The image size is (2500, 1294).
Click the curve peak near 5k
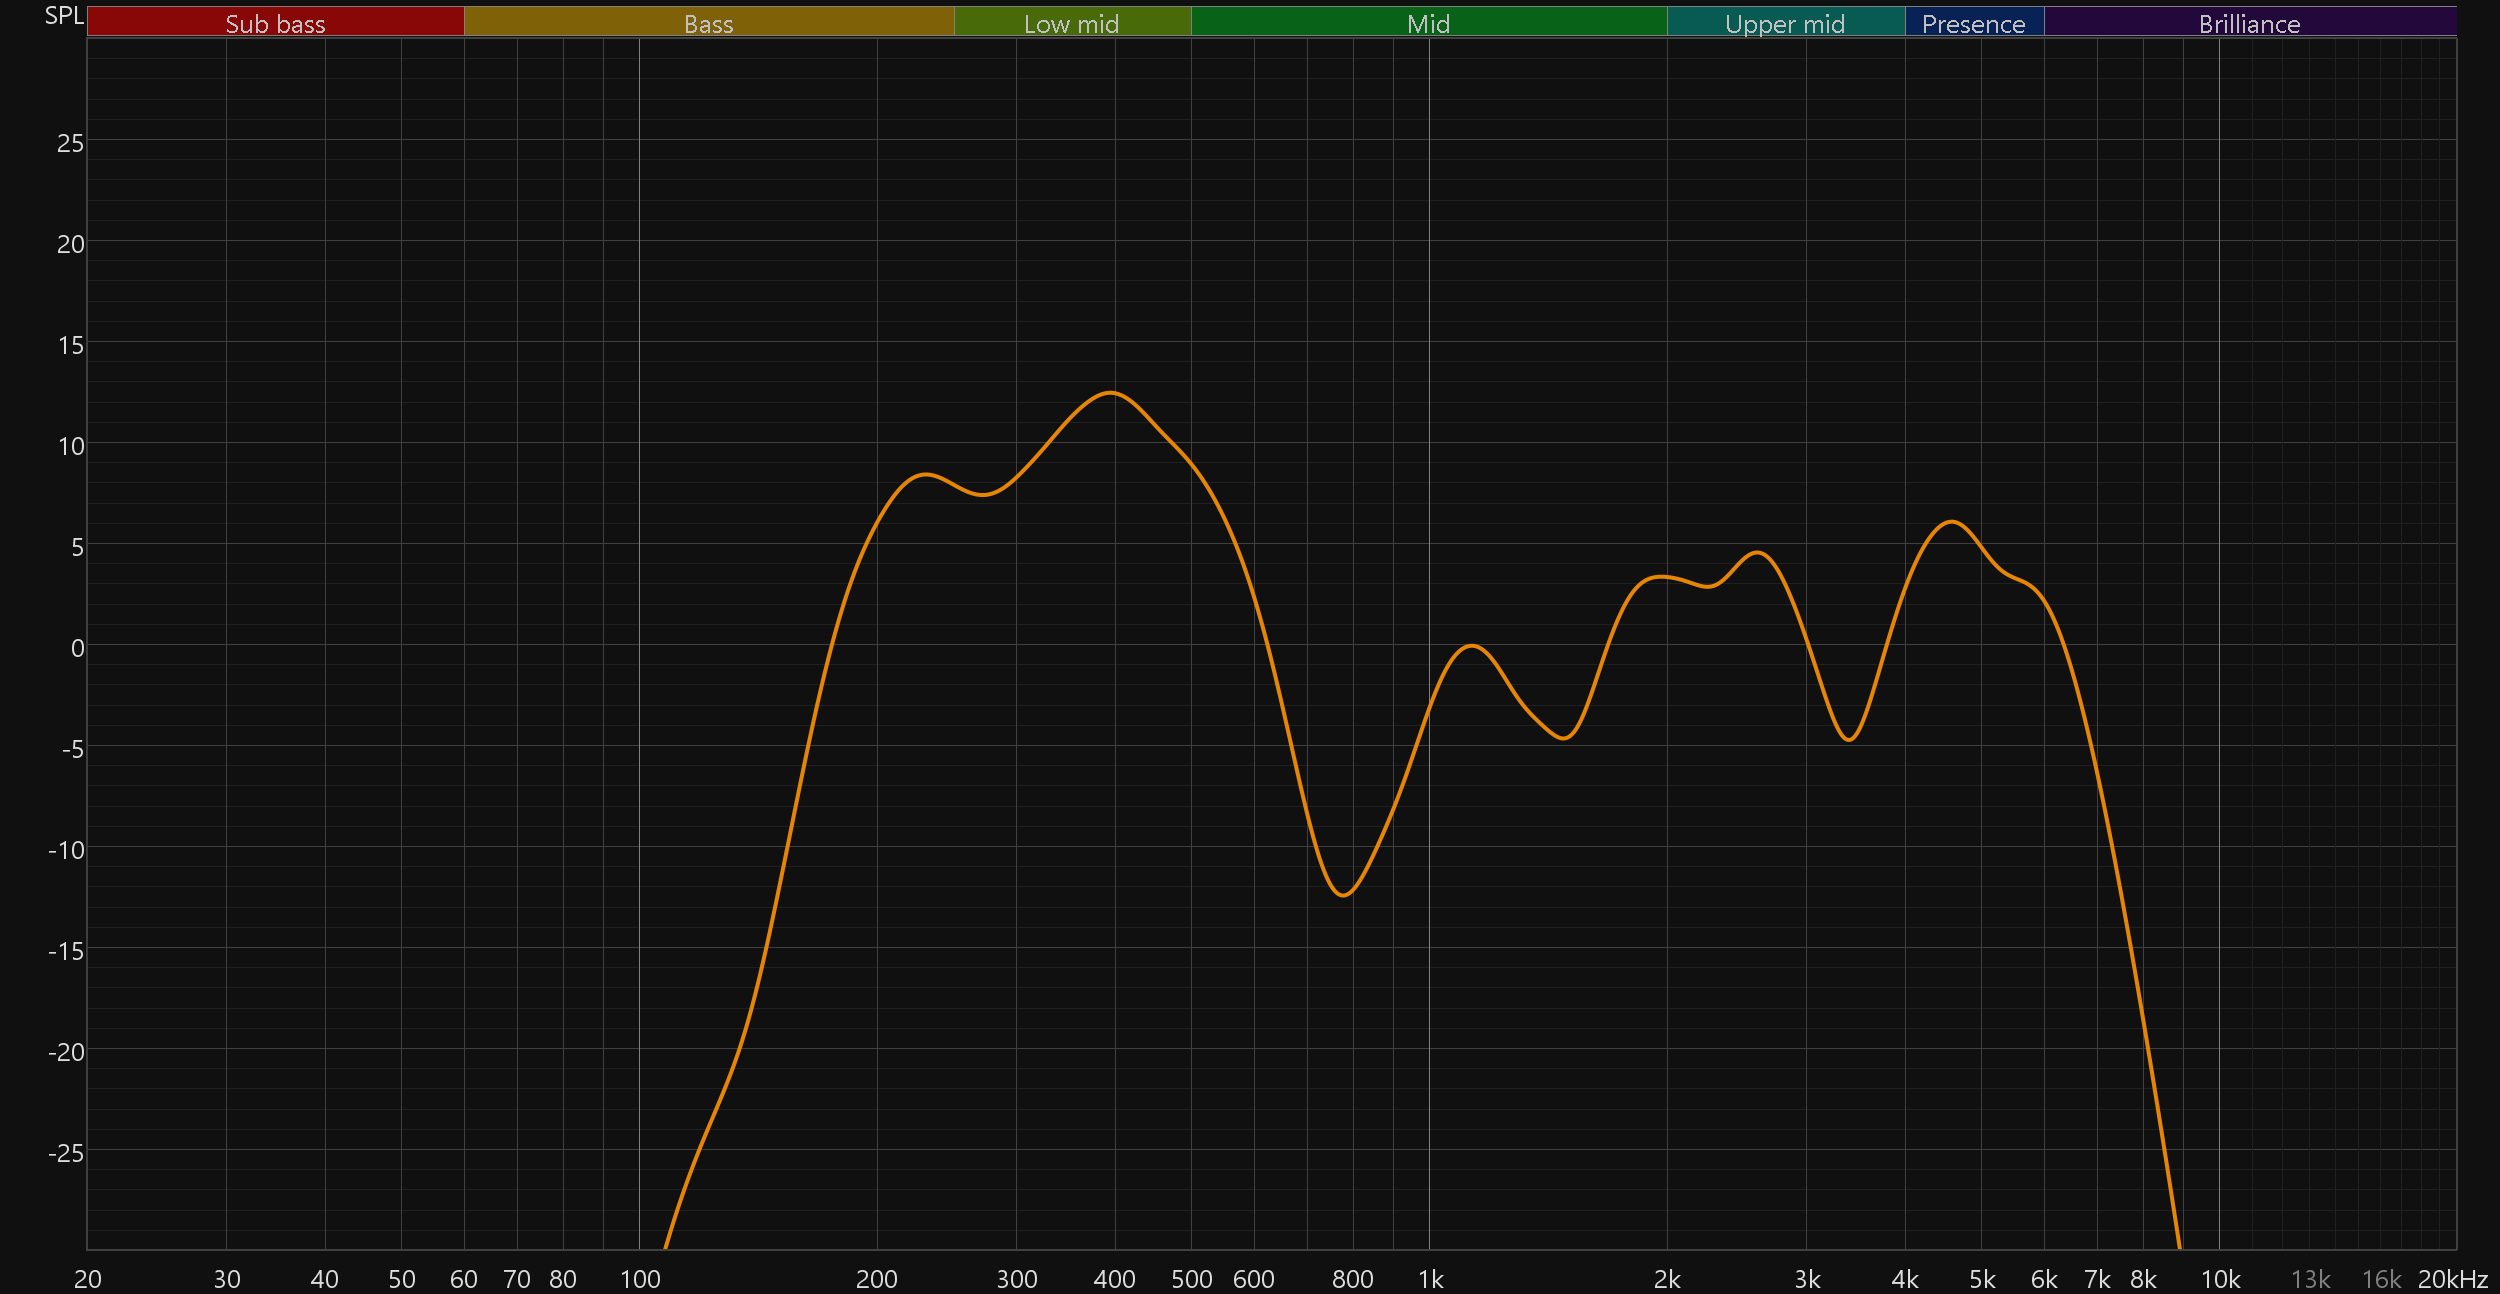tap(1951, 522)
